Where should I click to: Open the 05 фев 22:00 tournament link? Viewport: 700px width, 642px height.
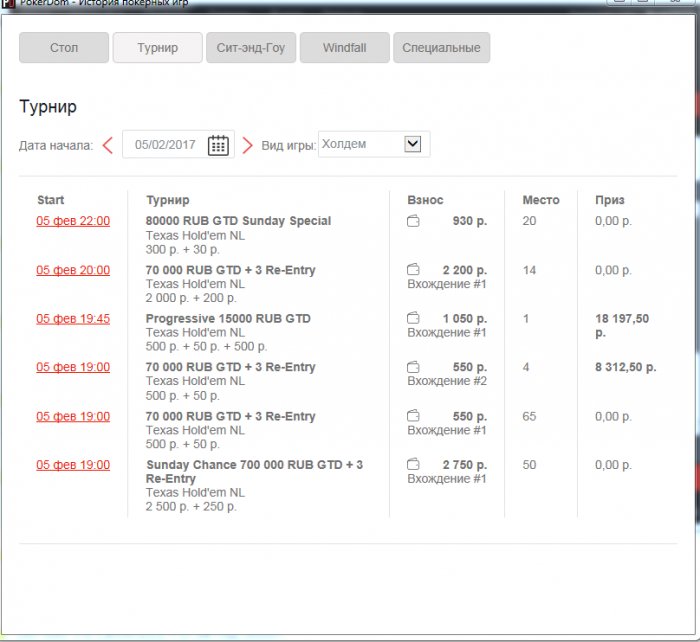click(x=73, y=221)
